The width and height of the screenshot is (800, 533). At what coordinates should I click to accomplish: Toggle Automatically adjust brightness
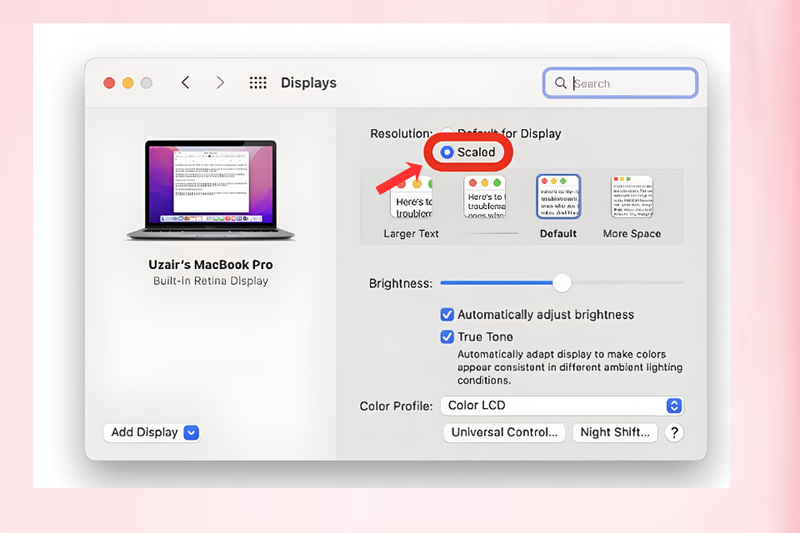447,315
